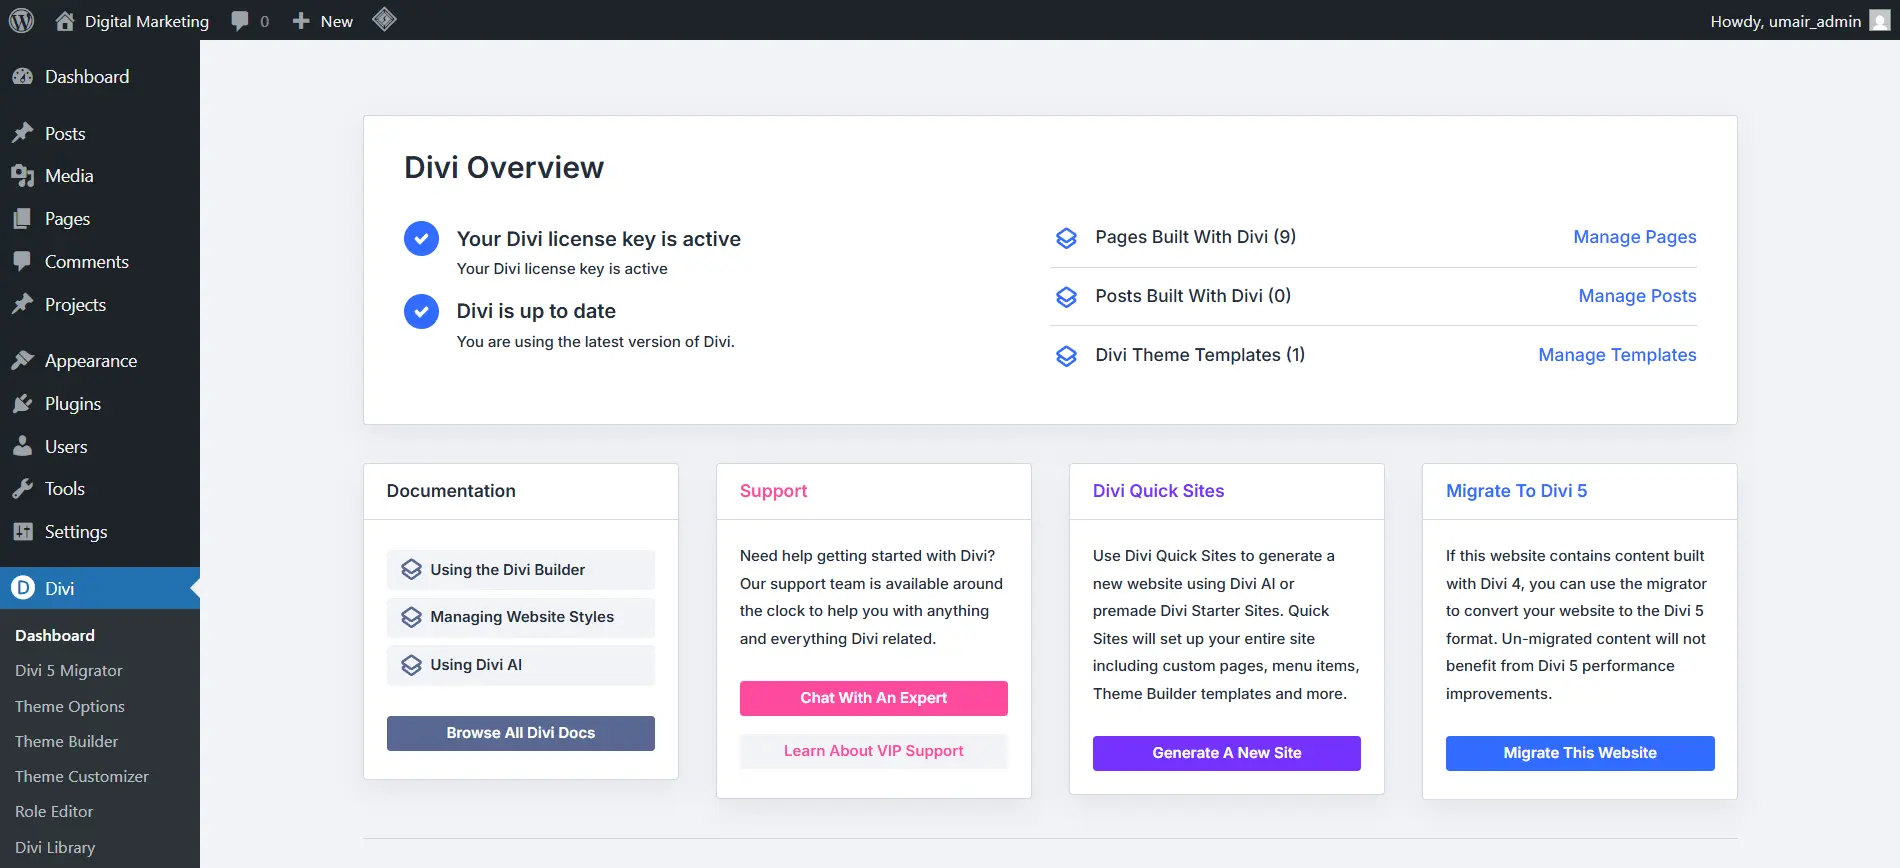This screenshot has height=868, width=1900.
Task: Open Settings in the sidebar menu
Action: pos(76,532)
